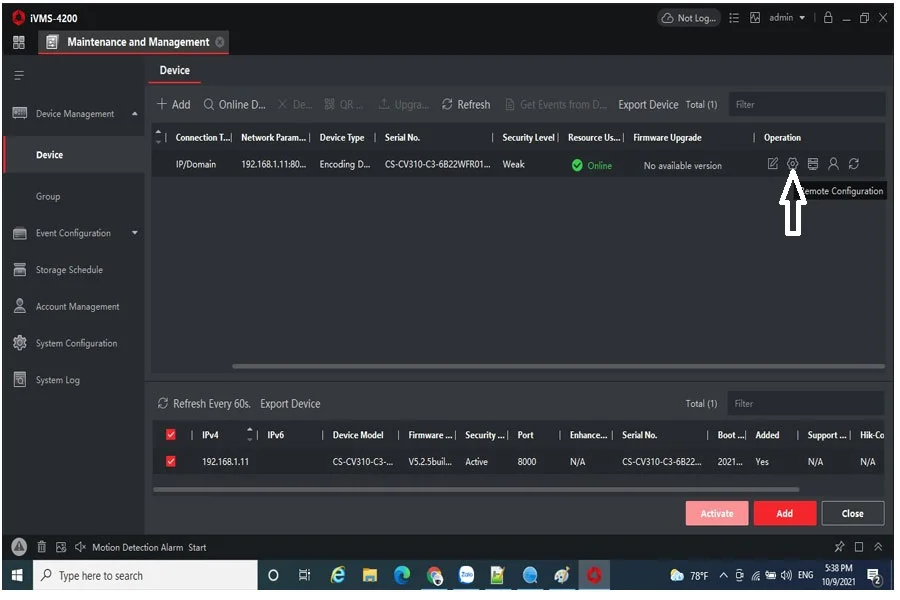This screenshot has height=600, width=900.
Task: Switch to the Device tab
Action: 174,70
